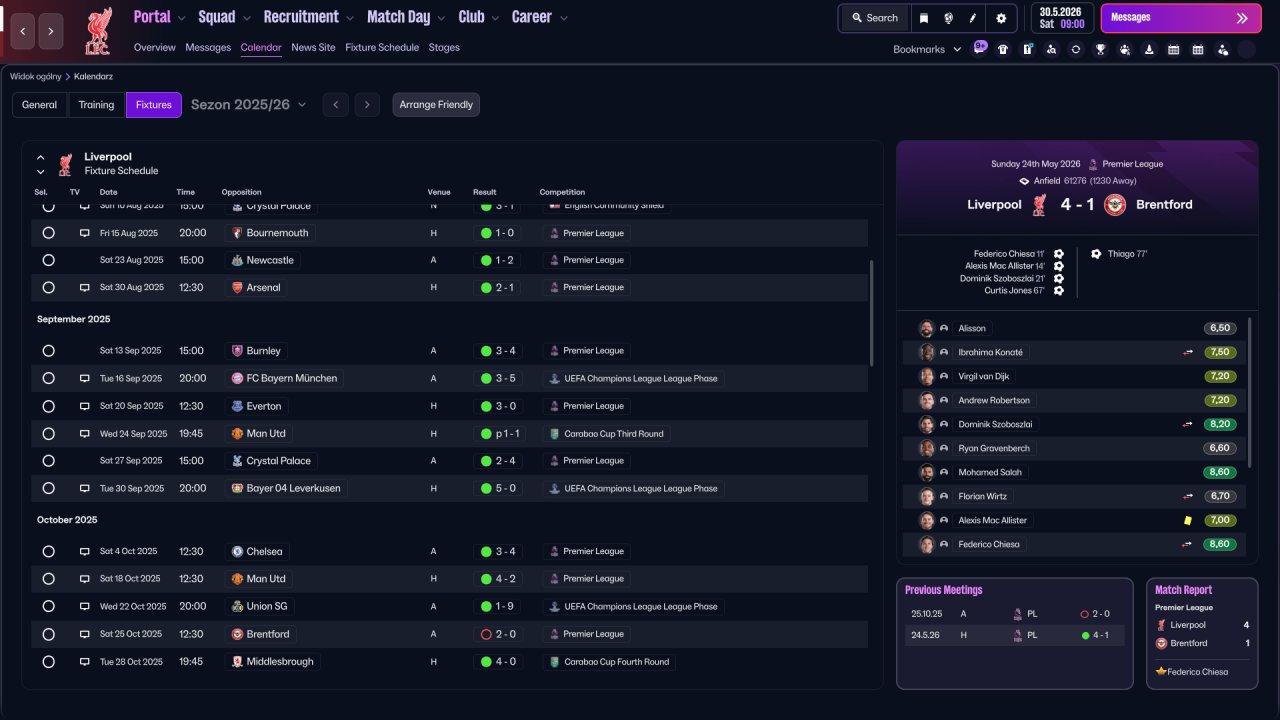
Task: Select the Everton fixture radio button
Action: click(x=48, y=406)
